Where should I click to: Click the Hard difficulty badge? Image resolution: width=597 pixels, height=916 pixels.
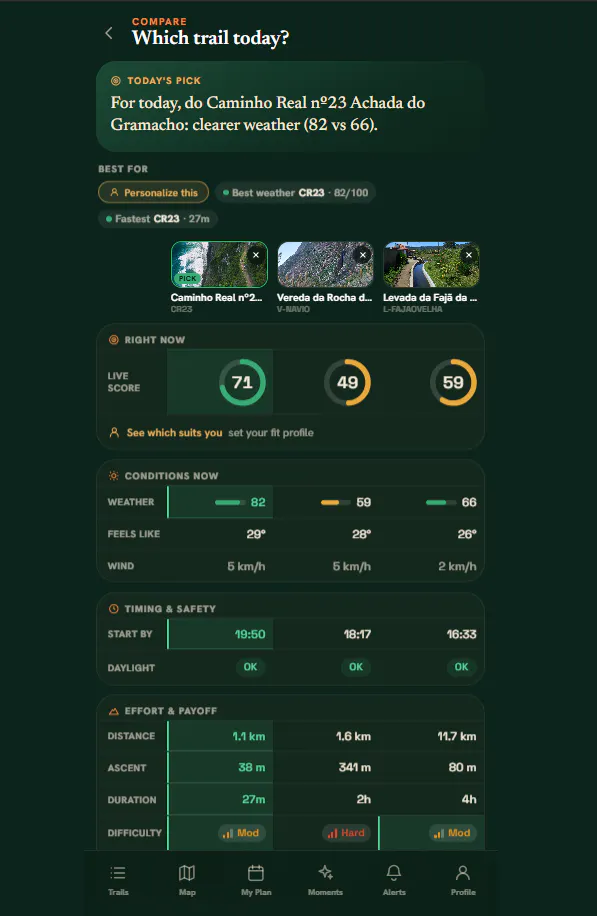click(346, 833)
